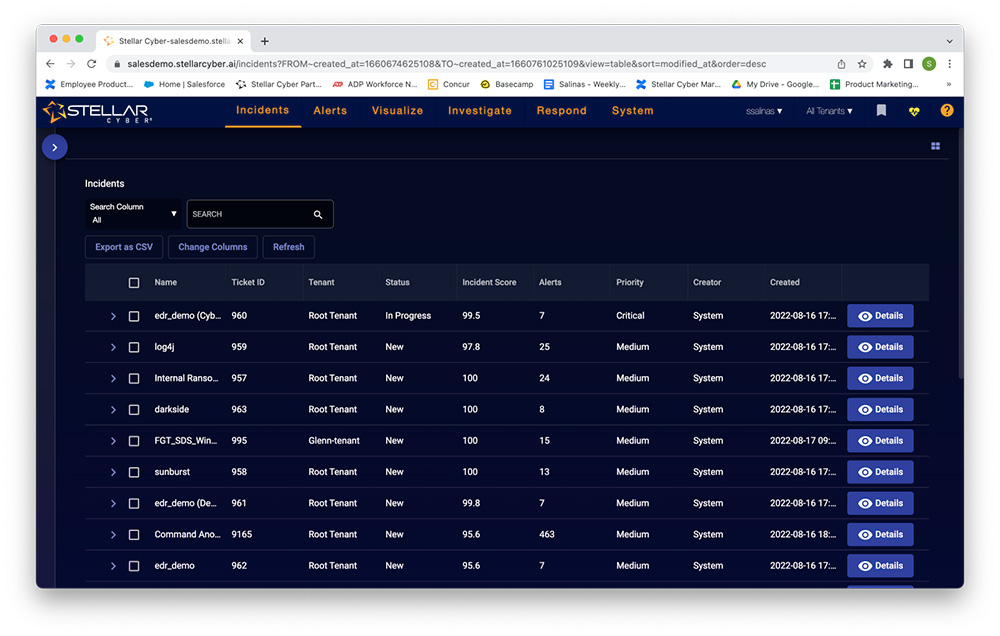Tick the checkbox for darkside incident
Image resolution: width=1000 pixels, height=636 pixels.
point(134,409)
